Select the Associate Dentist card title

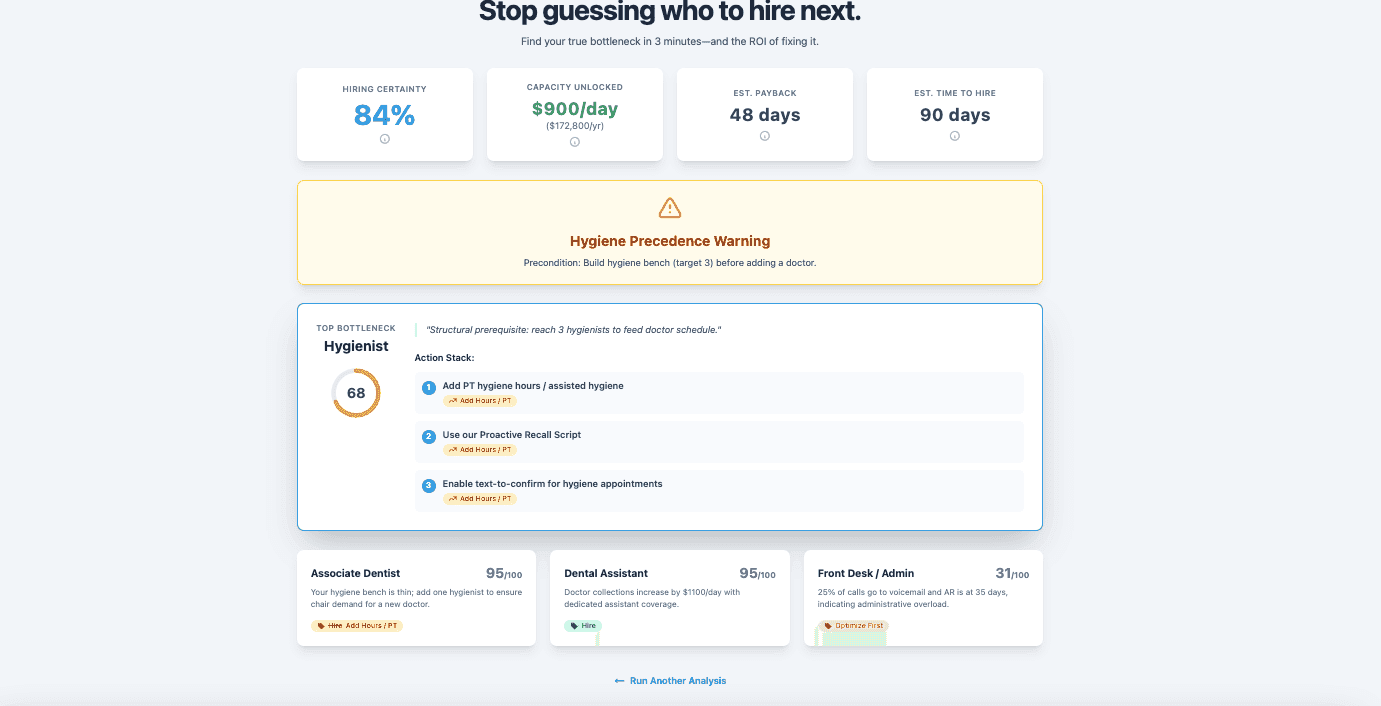tap(356, 574)
